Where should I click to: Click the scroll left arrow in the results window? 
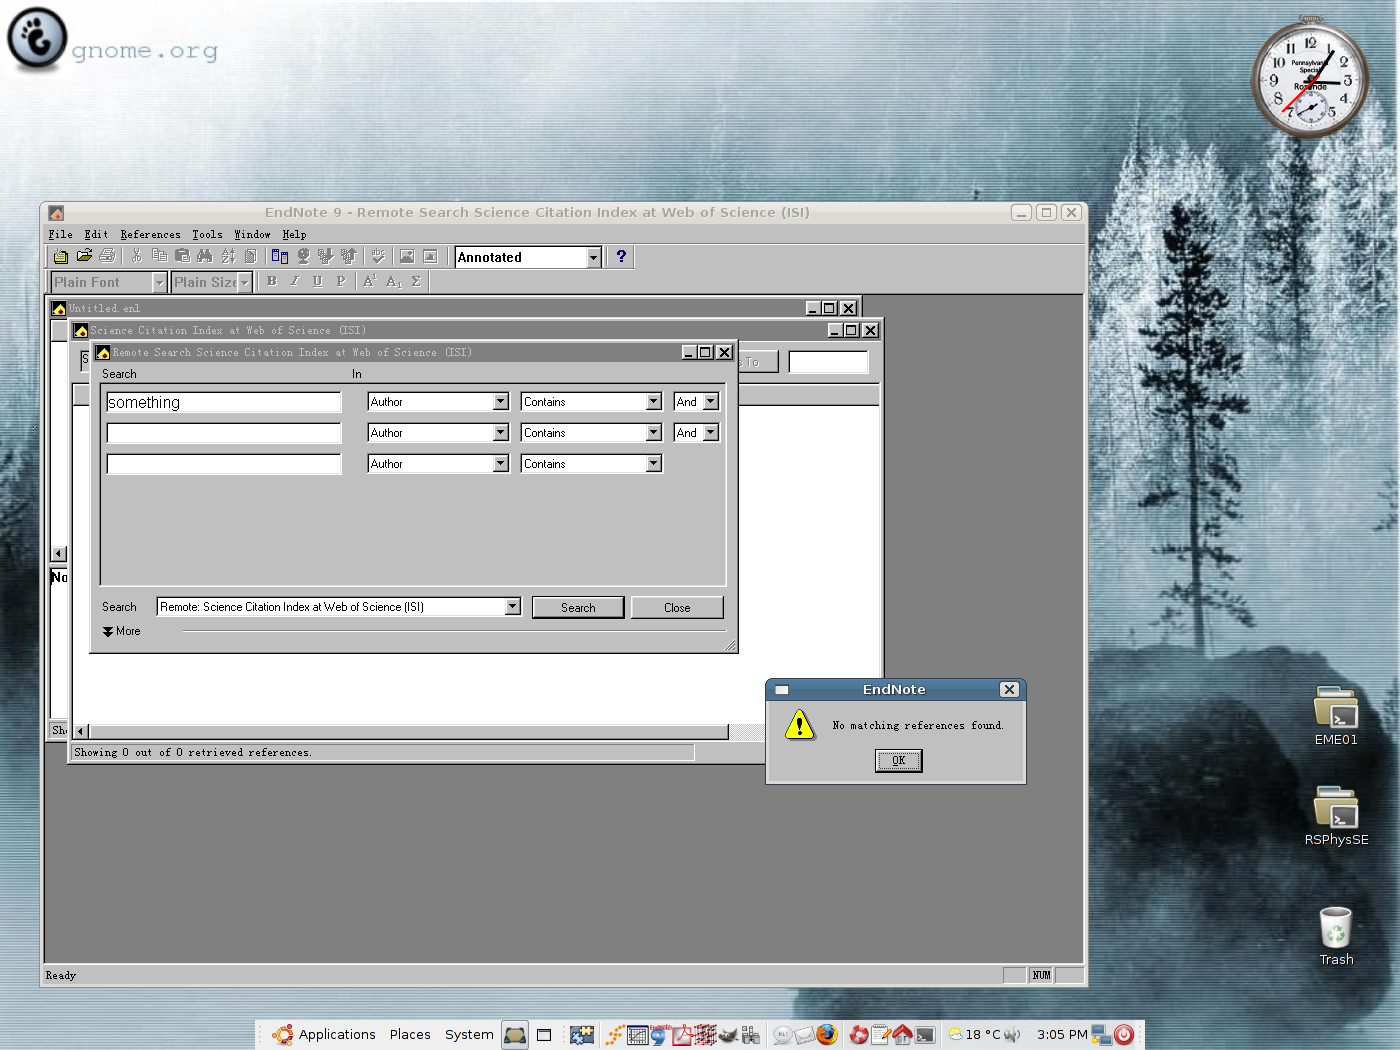click(x=81, y=732)
